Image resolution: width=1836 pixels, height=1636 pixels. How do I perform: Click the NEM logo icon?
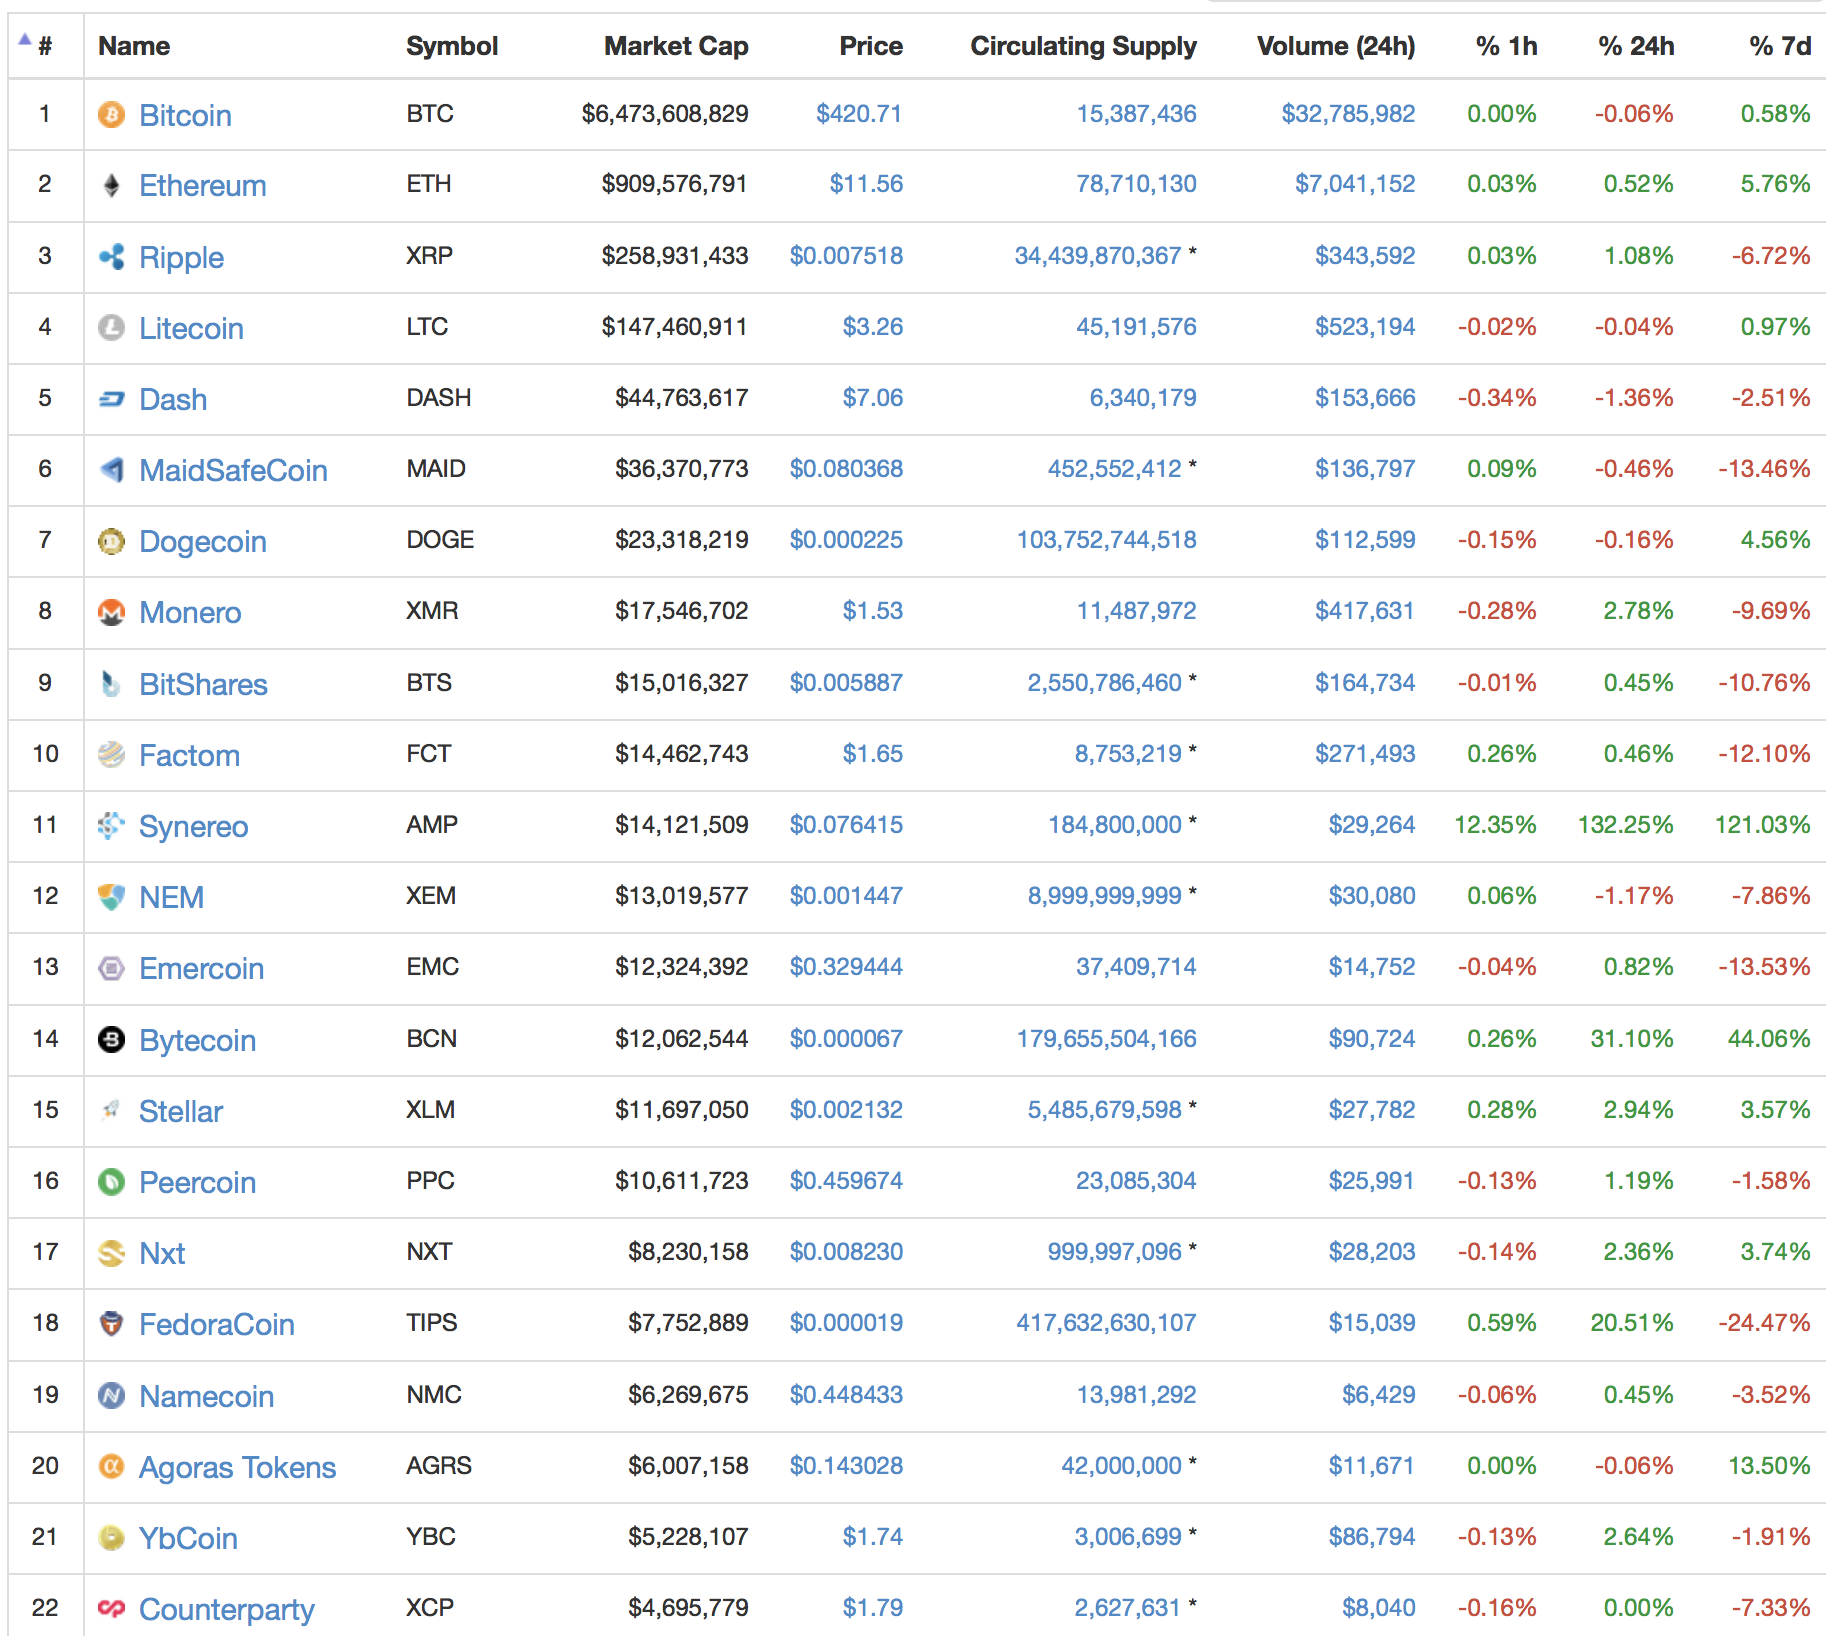[x=111, y=897]
